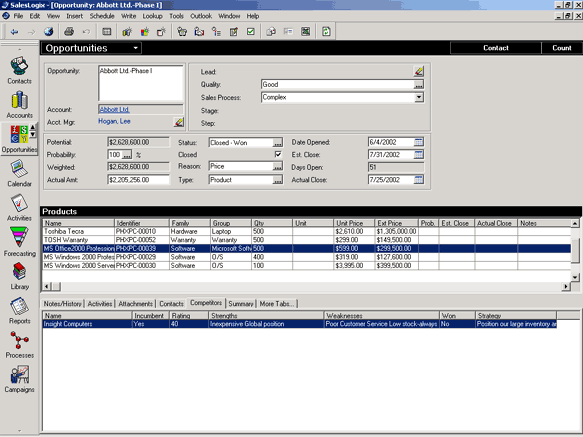This screenshot has width=583, height=437.
Task: Select the TOSH Warranty product row
Action: tap(307, 240)
